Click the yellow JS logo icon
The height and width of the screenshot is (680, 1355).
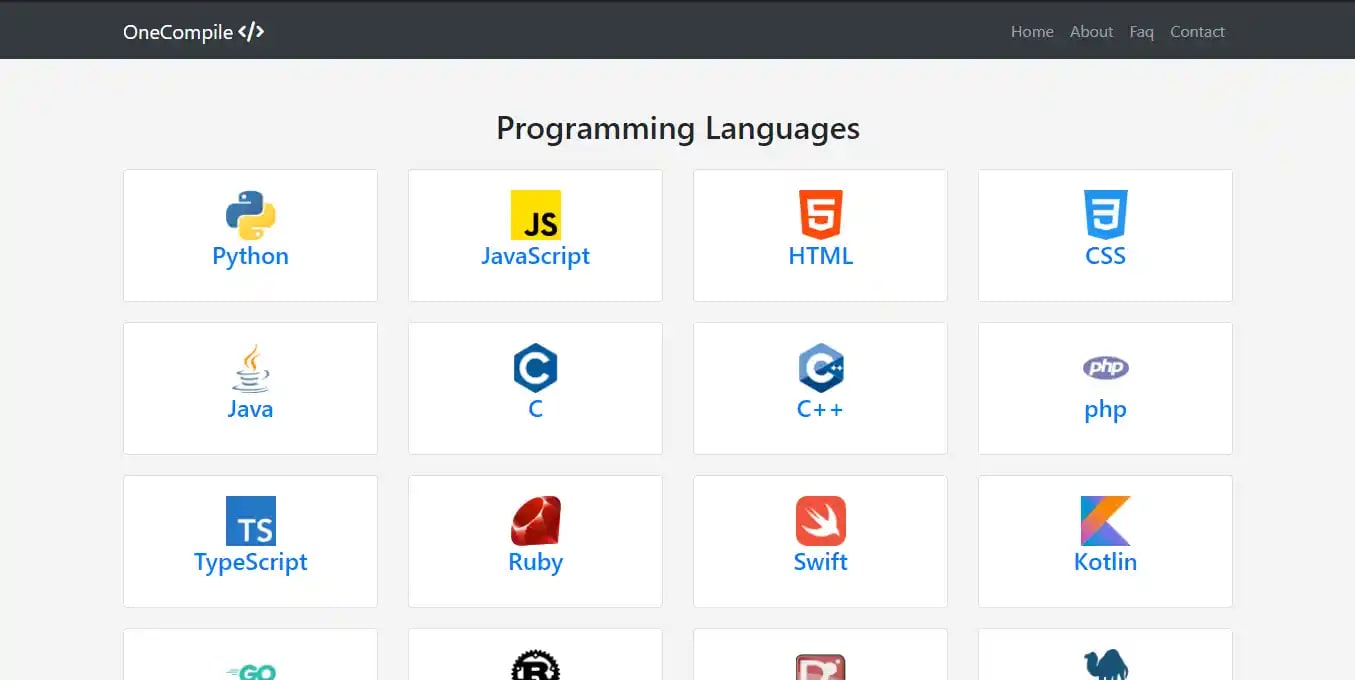pos(535,215)
